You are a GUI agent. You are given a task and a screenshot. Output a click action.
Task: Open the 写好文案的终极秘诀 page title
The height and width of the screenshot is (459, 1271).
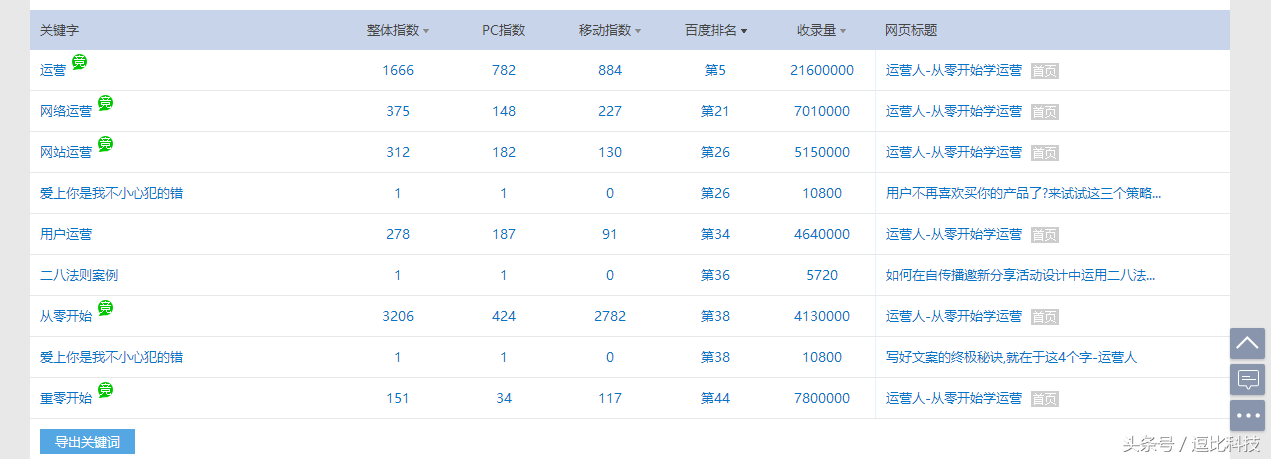tap(1012, 358)
